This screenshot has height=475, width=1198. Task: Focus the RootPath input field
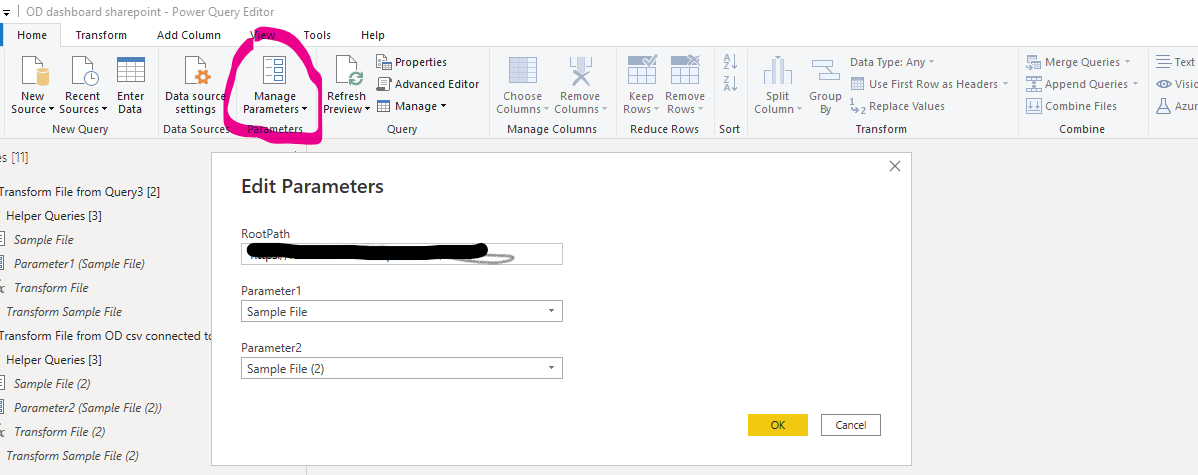pos(402,254)
